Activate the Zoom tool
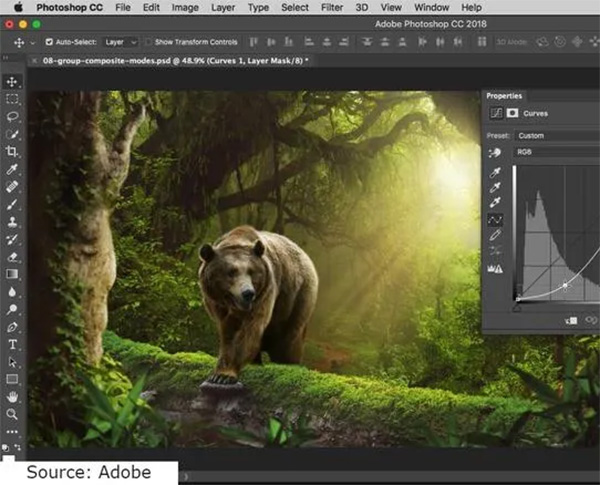Viewport: 600px width, 485px height. pyautogui.click(x=12, y=413)
